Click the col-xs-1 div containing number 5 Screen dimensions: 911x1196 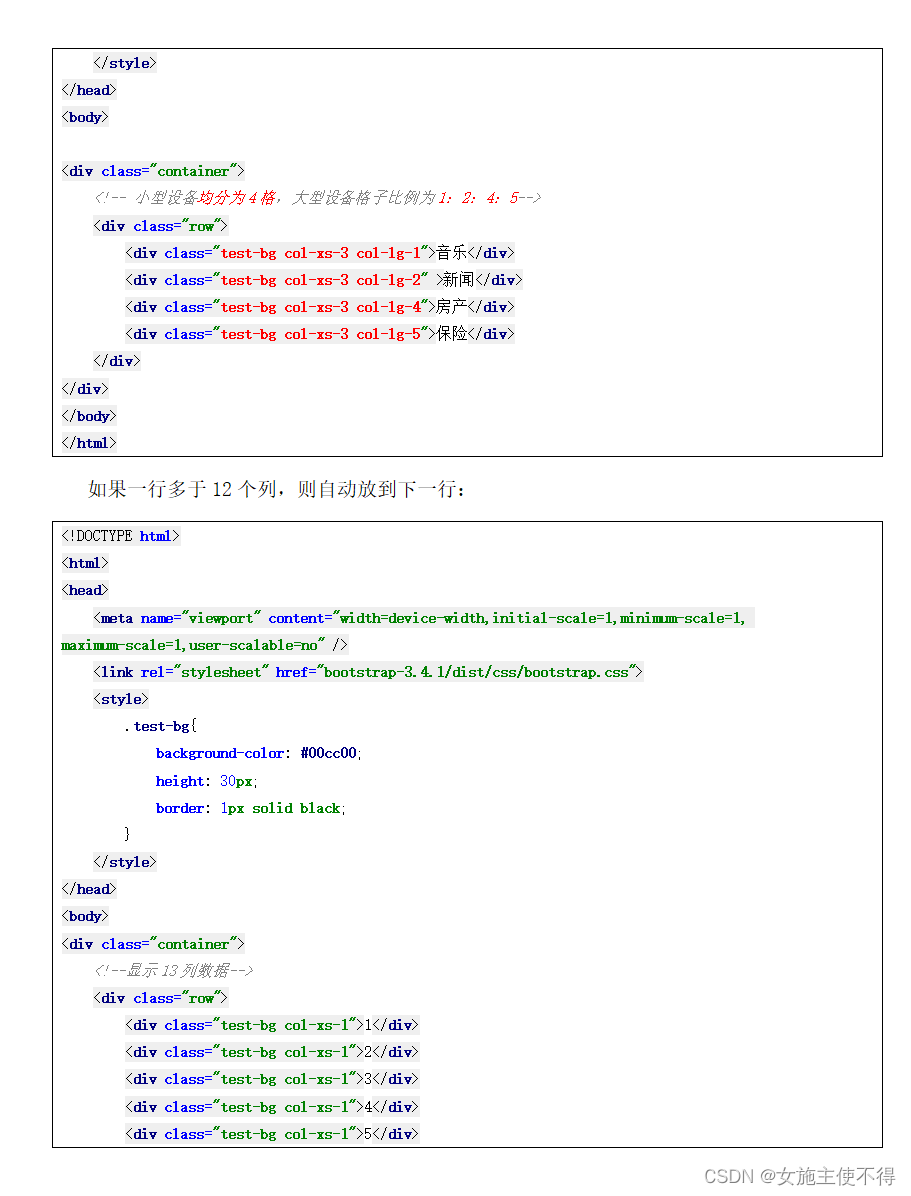pos(271,1134)
